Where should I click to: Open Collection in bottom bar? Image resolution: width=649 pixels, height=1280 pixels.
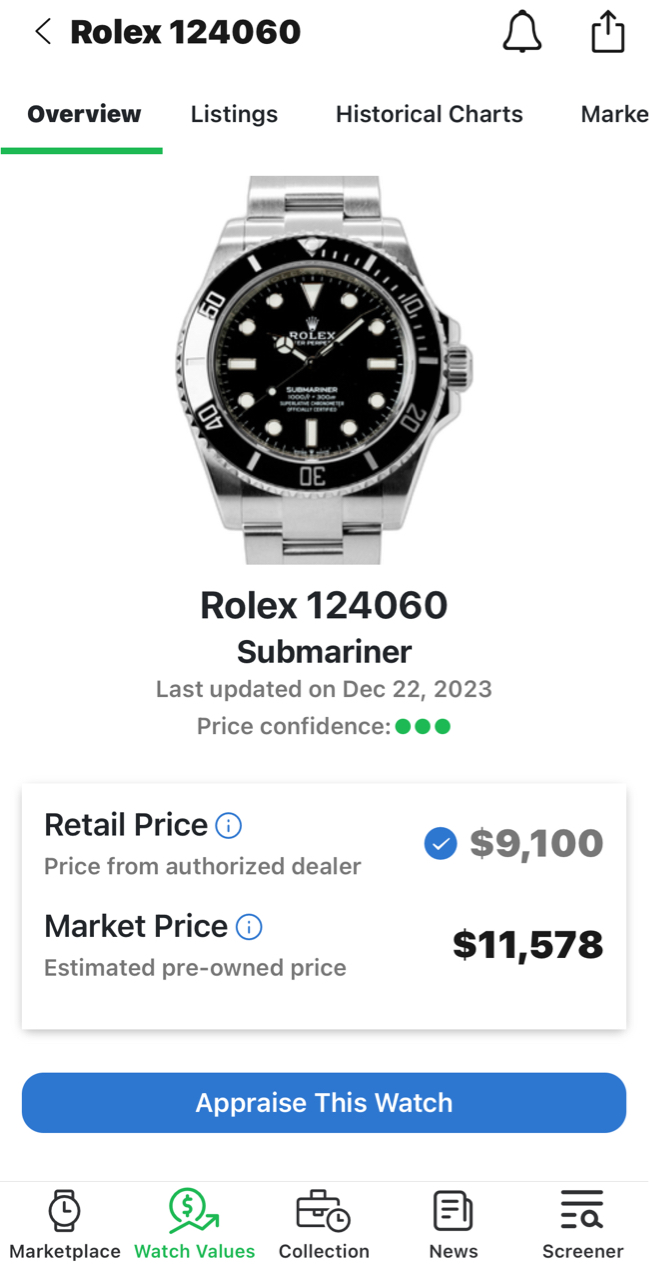coord(324,1225)
